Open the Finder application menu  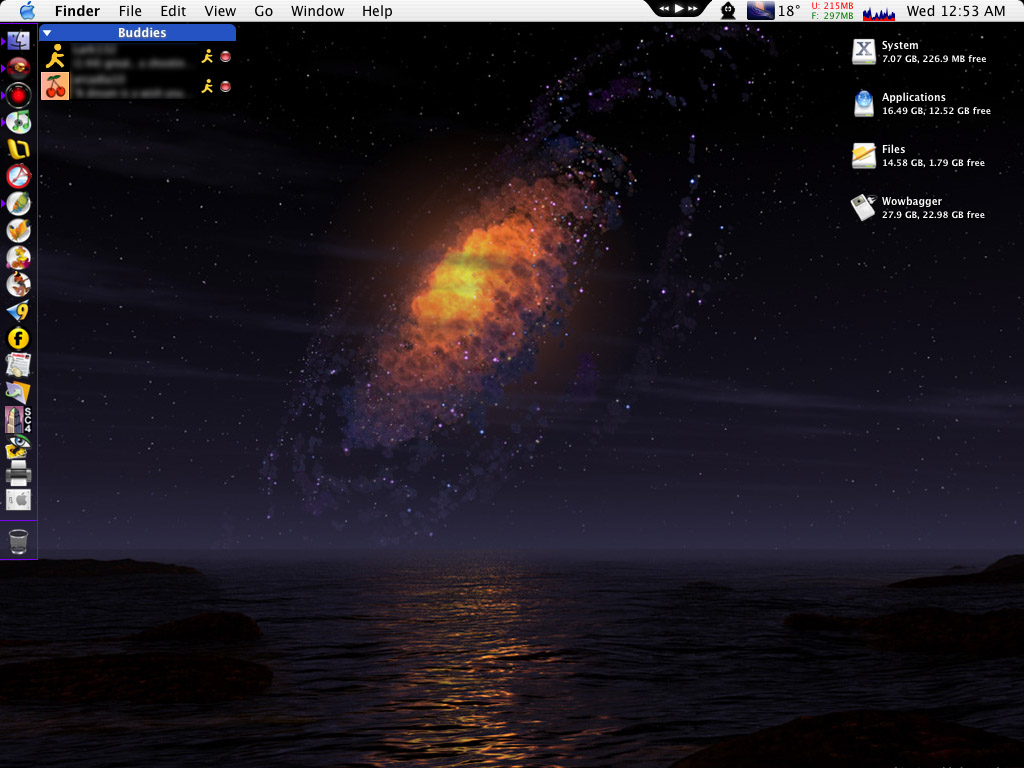click(77, 11)
